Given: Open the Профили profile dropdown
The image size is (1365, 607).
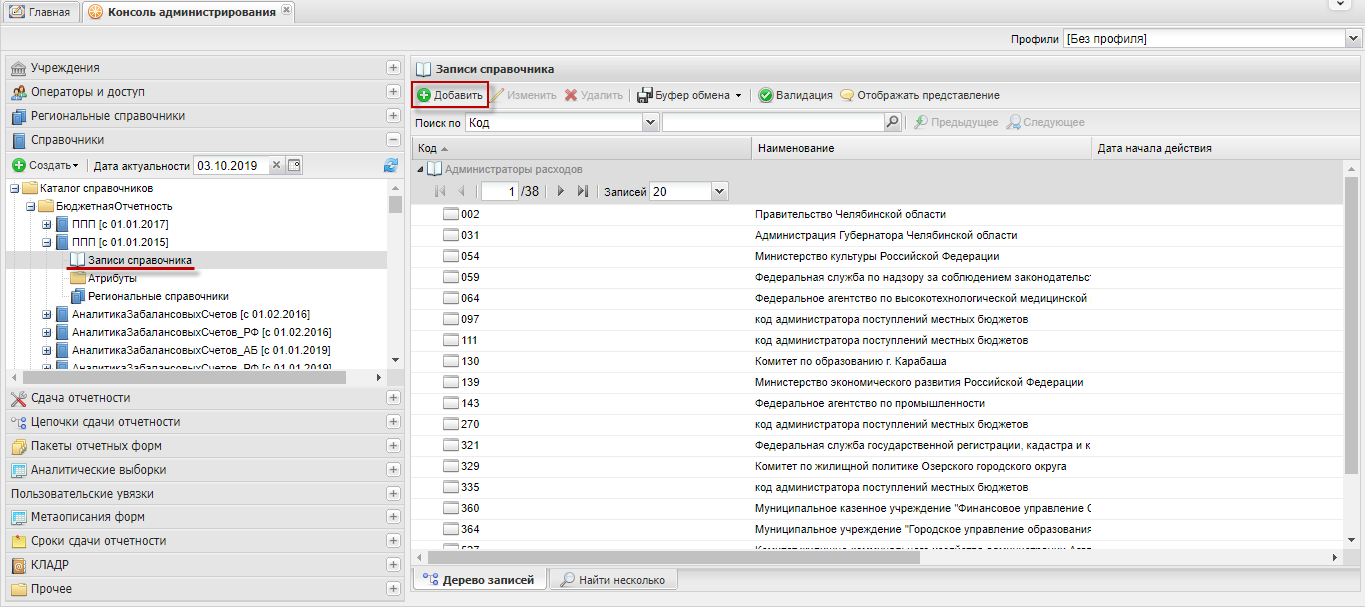Looking at the screenshot, I should [1354, 39].
